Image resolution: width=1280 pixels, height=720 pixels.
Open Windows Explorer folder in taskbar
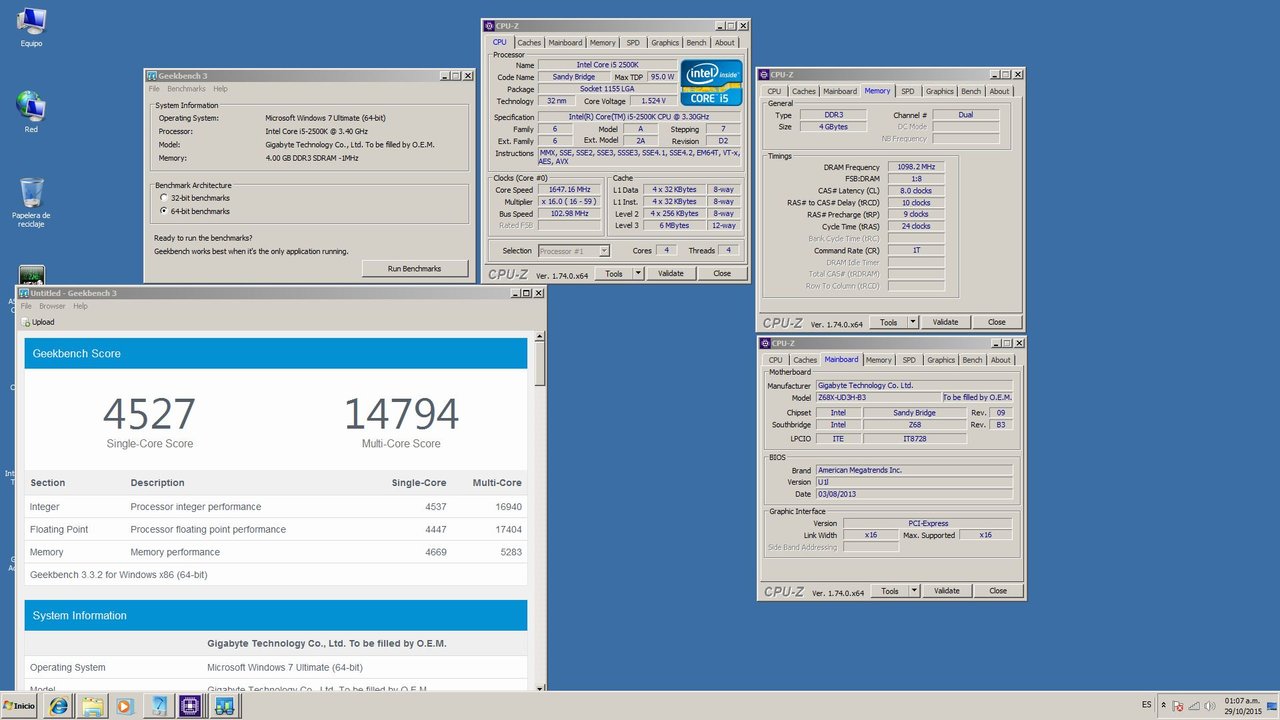[92, 706]
